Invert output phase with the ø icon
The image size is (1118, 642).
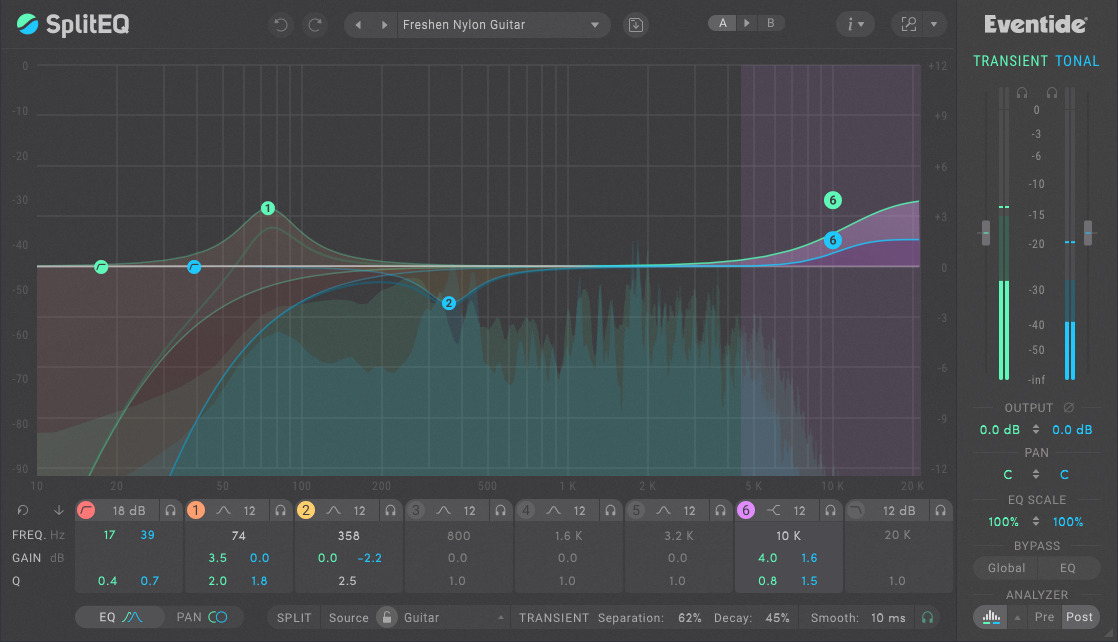click(1068, 407)
